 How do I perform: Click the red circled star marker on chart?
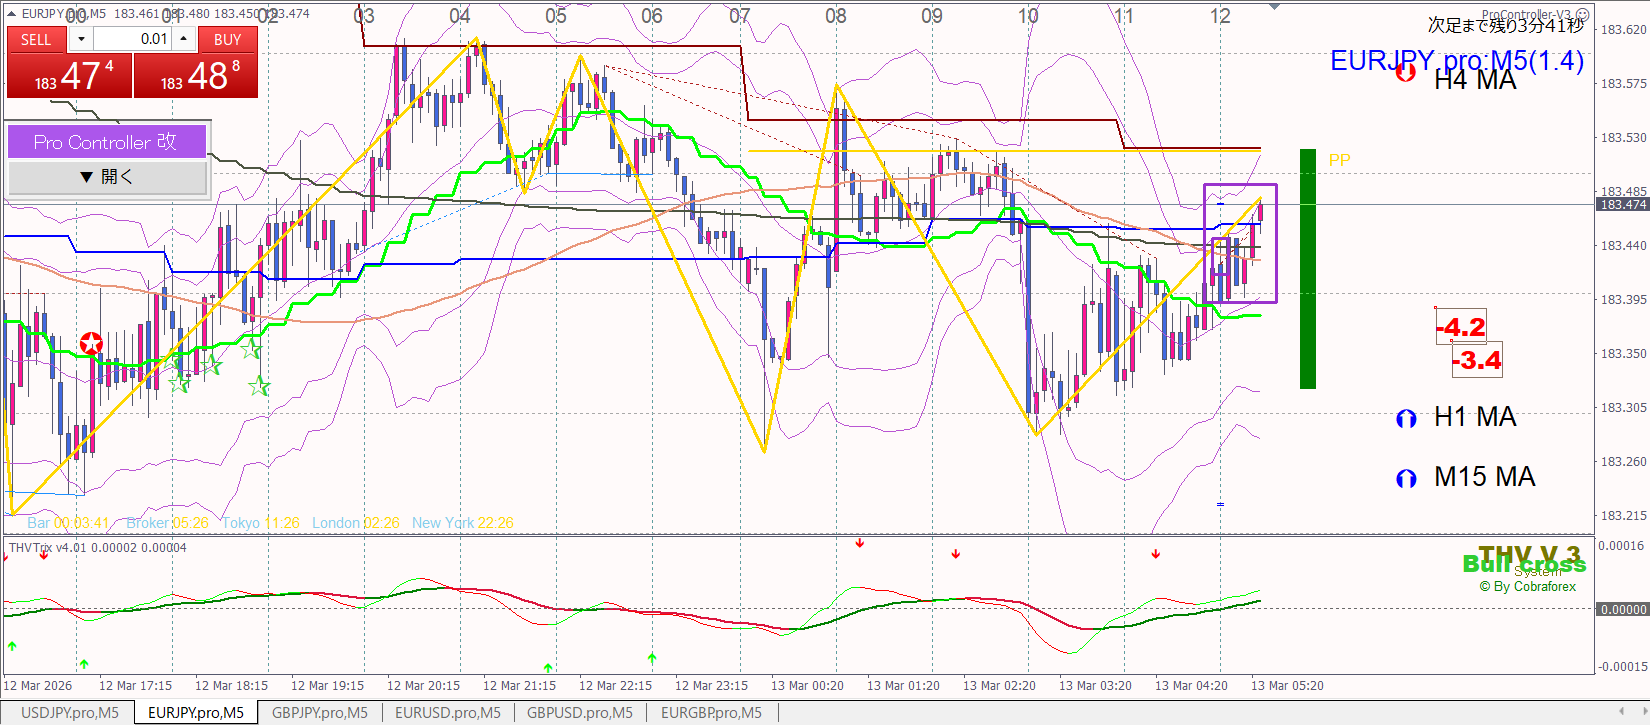click(x=91, y=344)
